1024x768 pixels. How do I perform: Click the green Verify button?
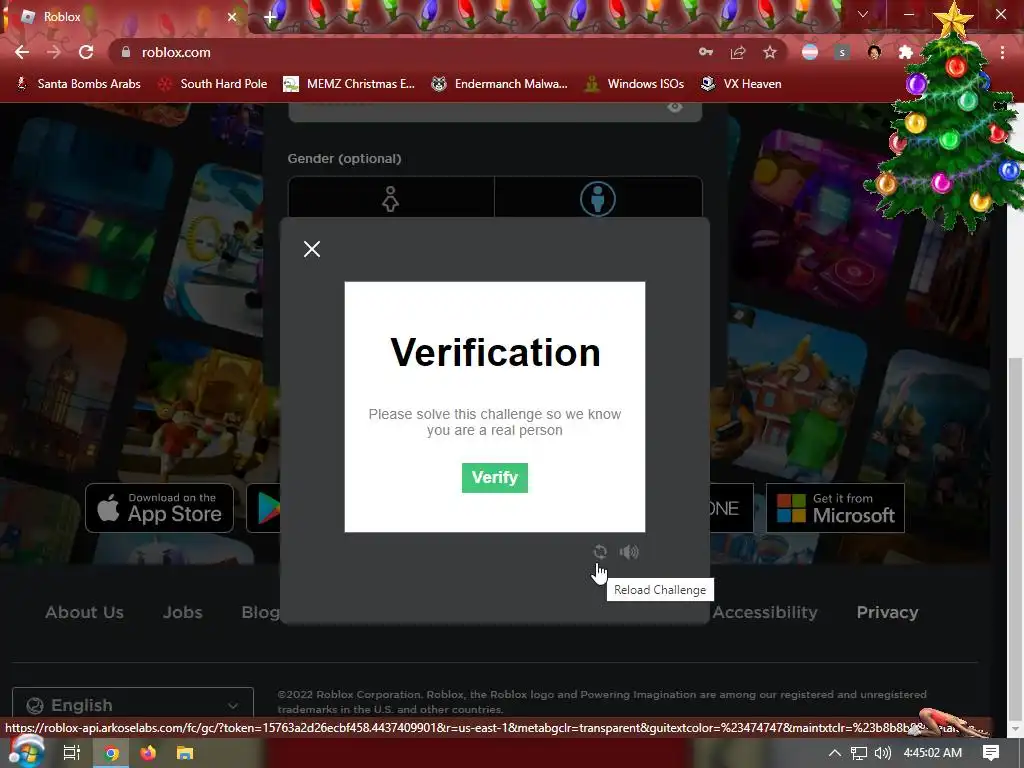pos(494,477)
